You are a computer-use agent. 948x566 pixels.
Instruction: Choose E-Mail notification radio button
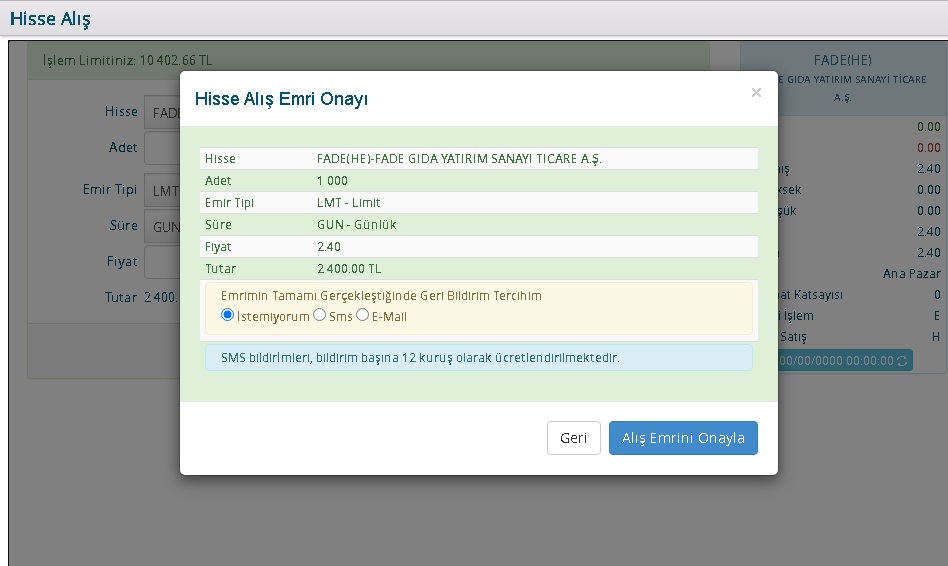coord(362,315)
